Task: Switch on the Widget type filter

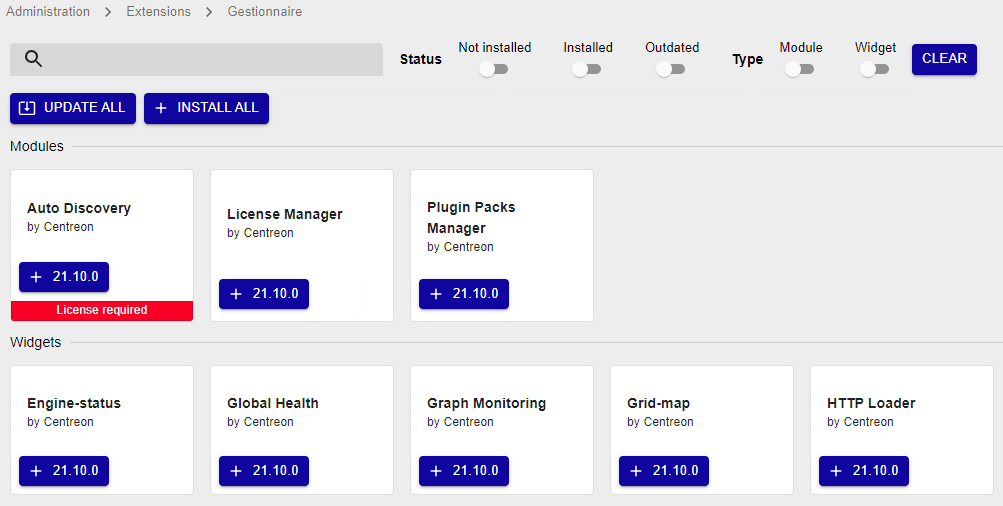Action: tap(874, 69)
